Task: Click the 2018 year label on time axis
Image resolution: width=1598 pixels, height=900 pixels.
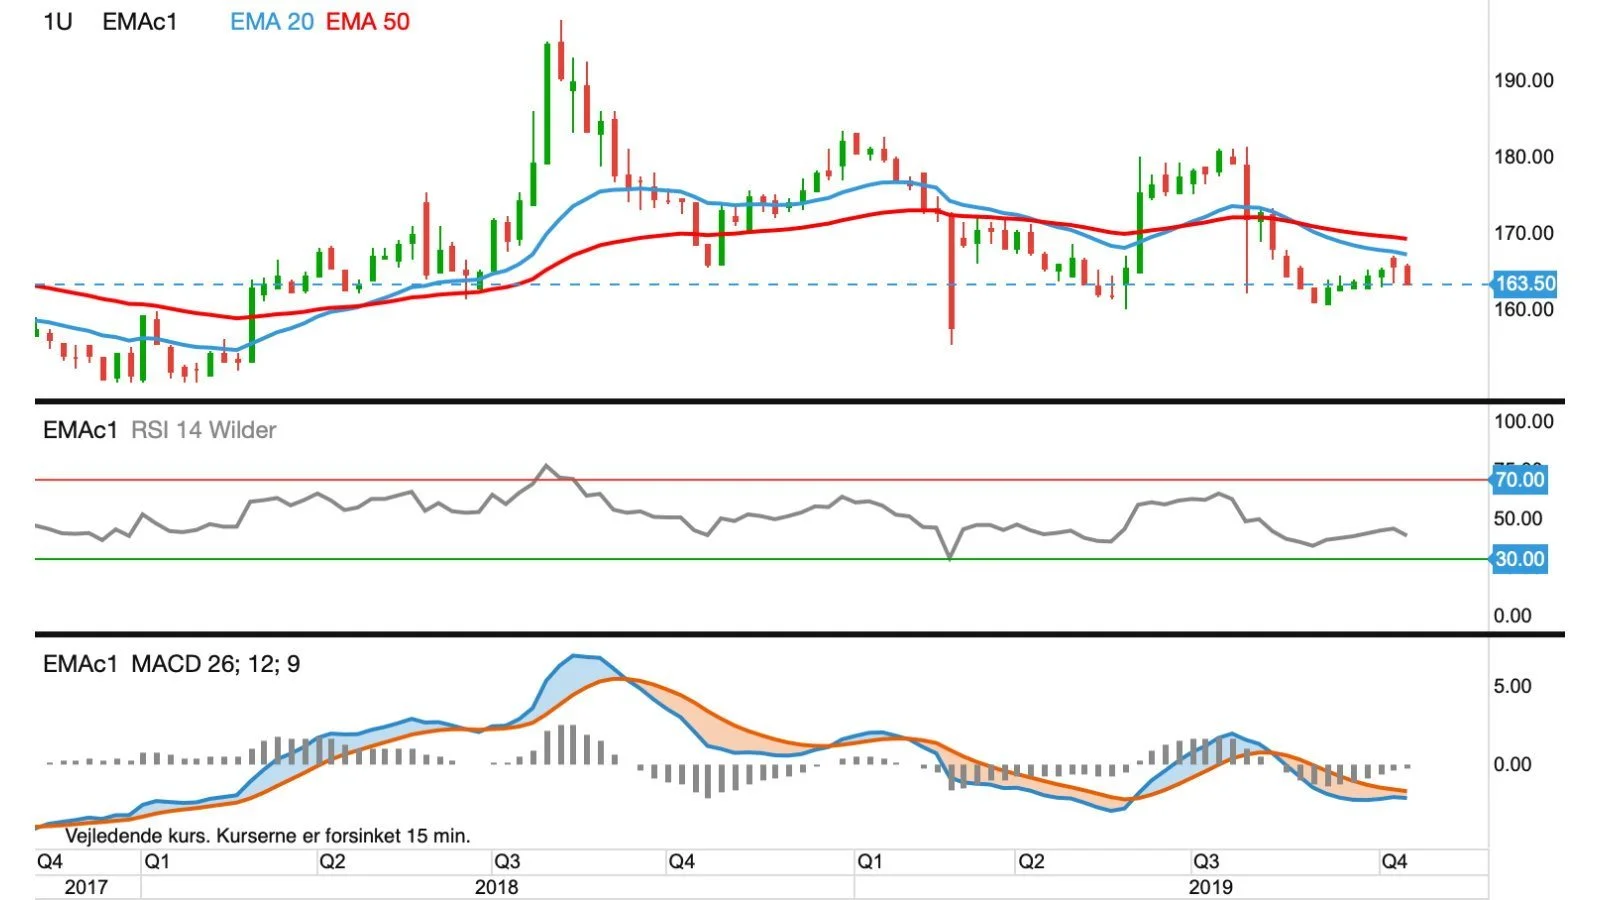Action: [497, 887]
